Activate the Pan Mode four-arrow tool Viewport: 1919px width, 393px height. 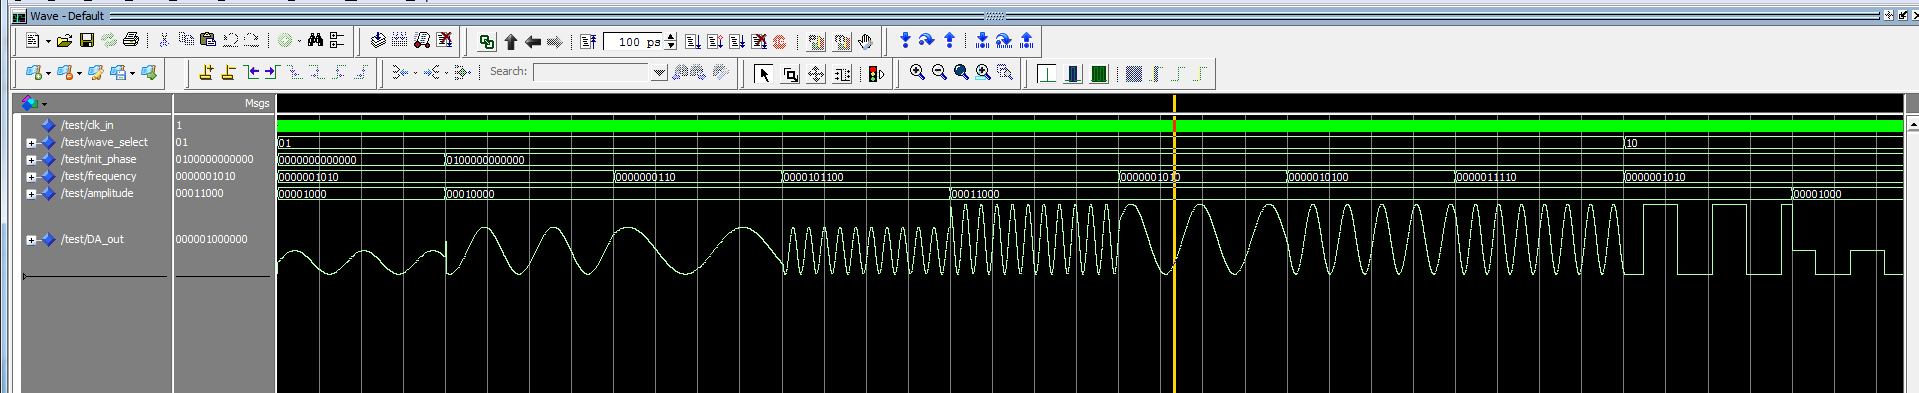point(816,74)
